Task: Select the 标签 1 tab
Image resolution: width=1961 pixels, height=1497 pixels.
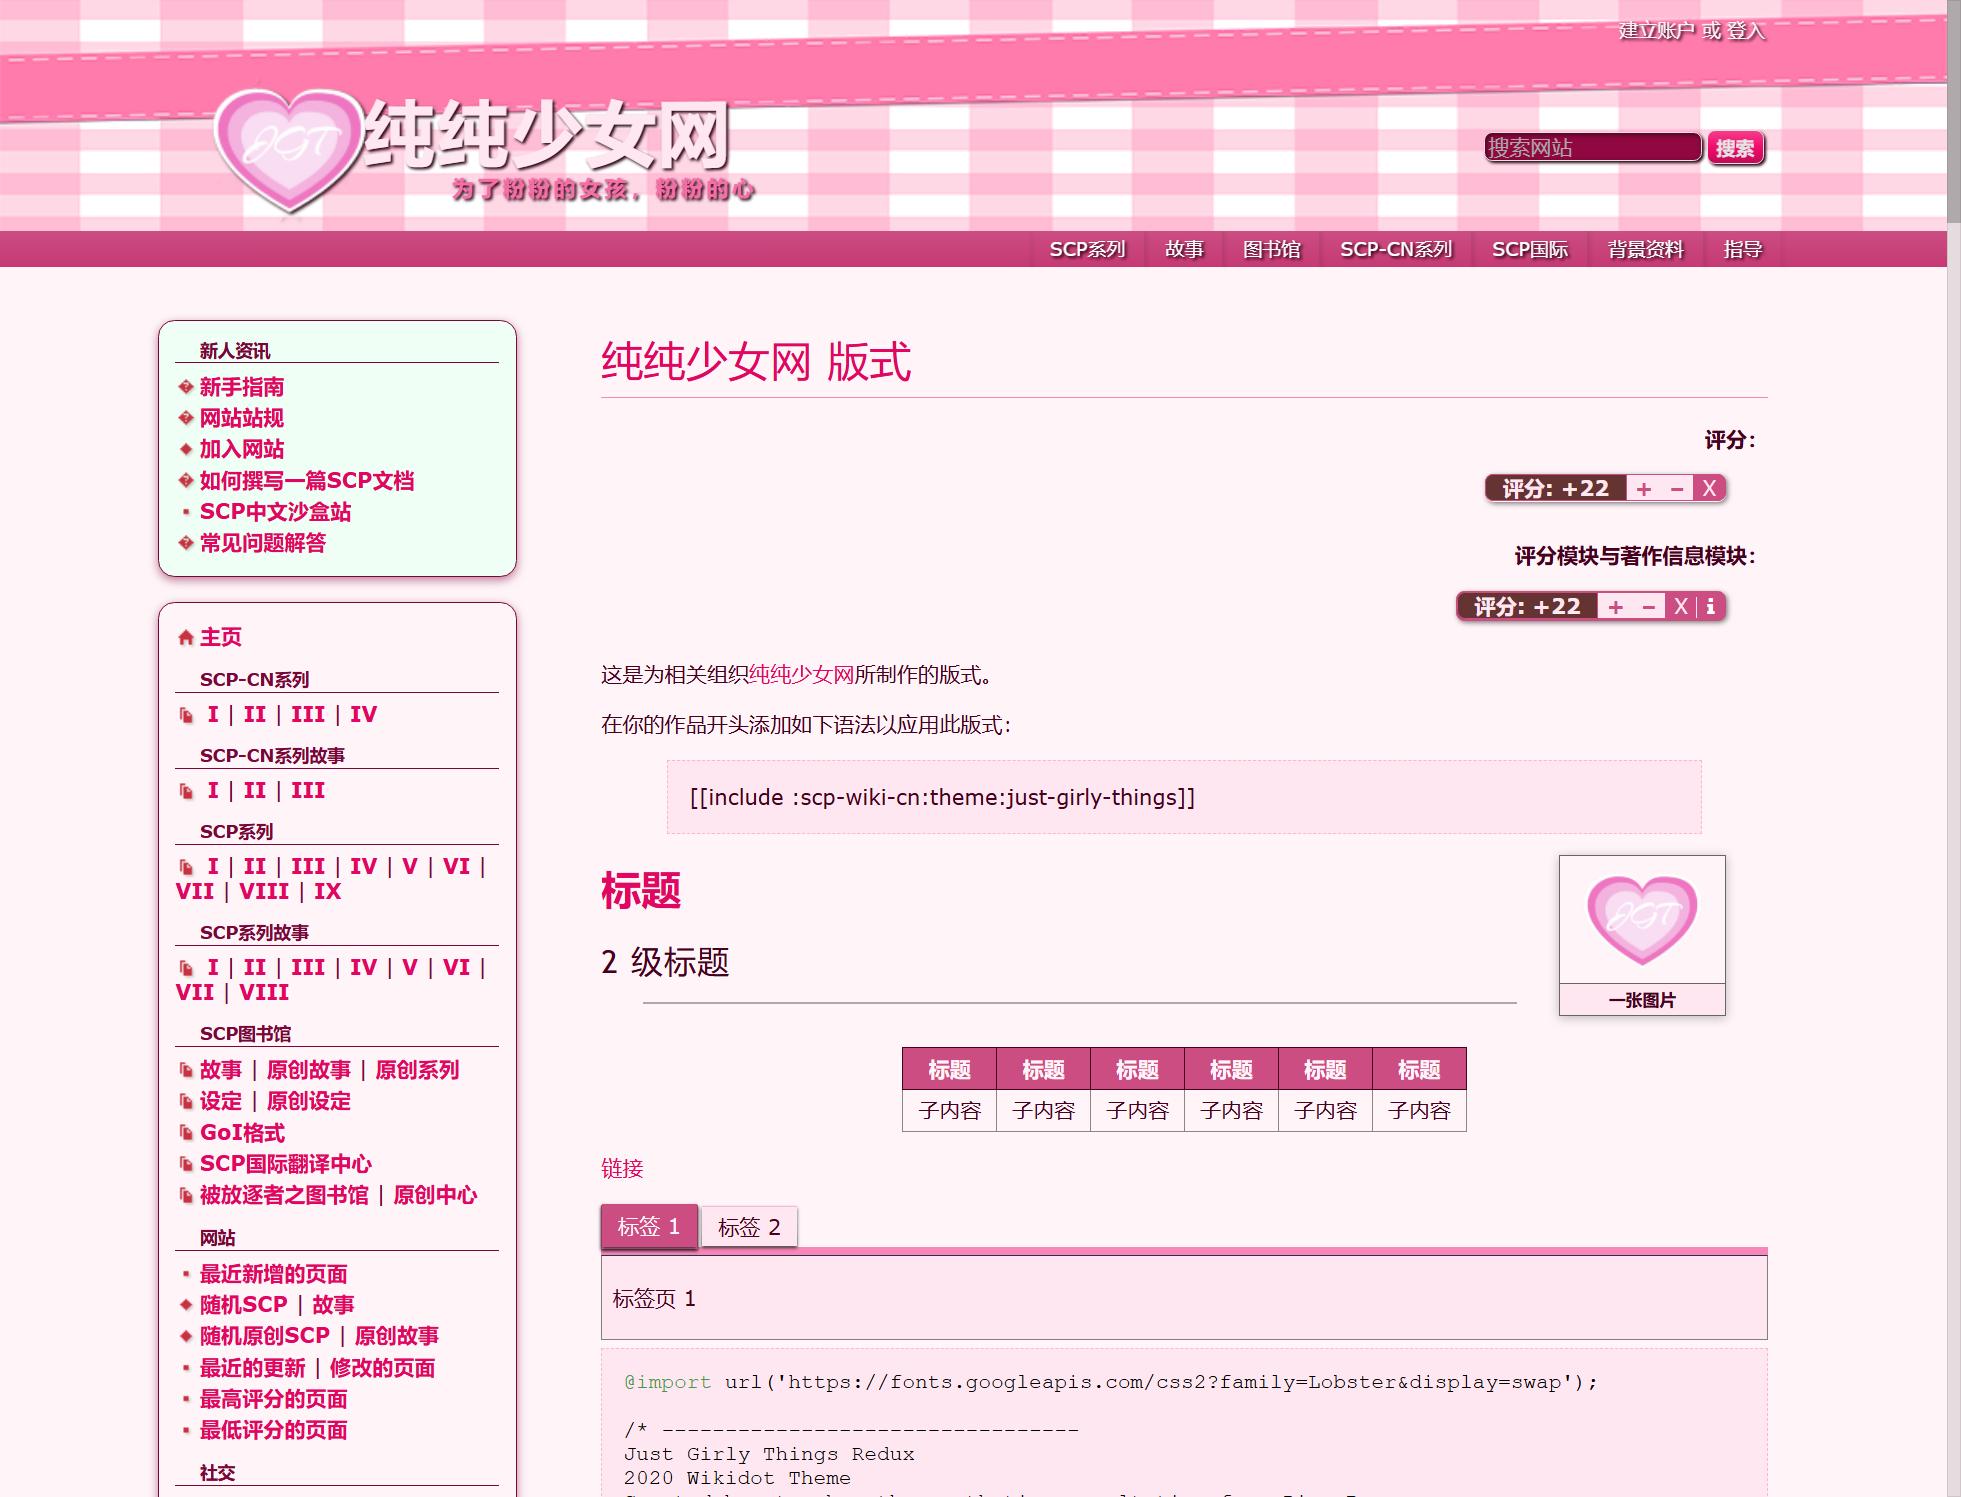Action: pos(649,1226)
